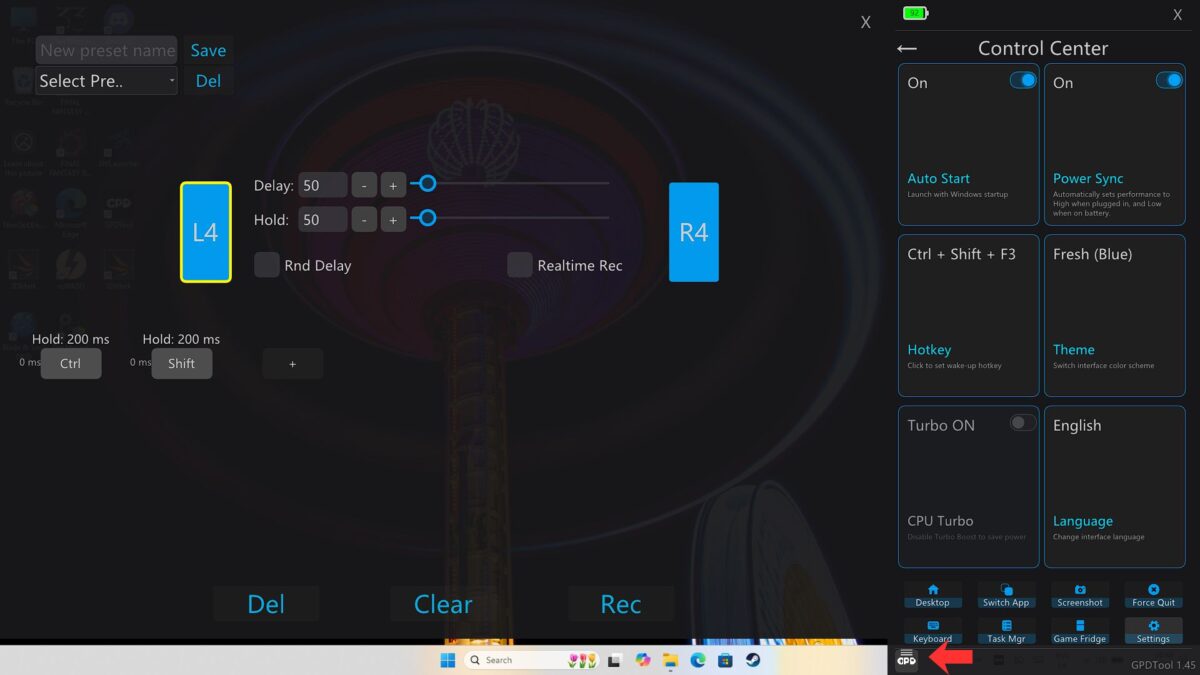
Task: Save the current preset
Action: pyautogui.click(x=208, y=50)
